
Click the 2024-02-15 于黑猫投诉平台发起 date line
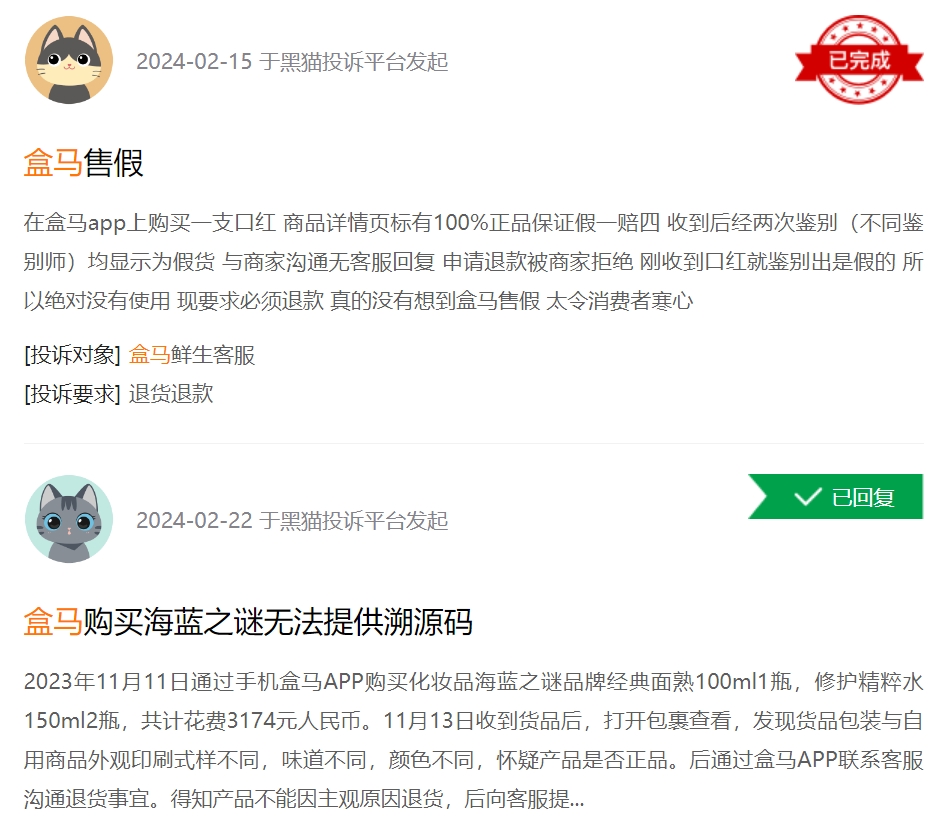[x=292, y=61]
